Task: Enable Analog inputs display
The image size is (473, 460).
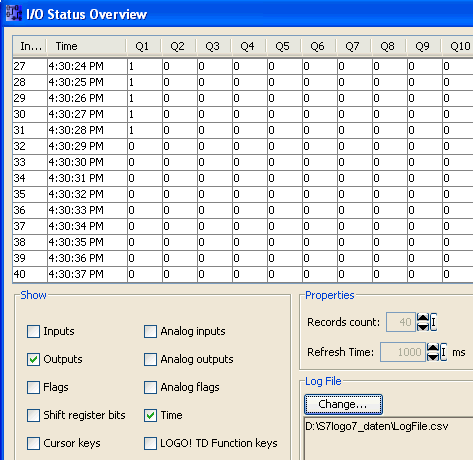Action: [x=150, y=331]
